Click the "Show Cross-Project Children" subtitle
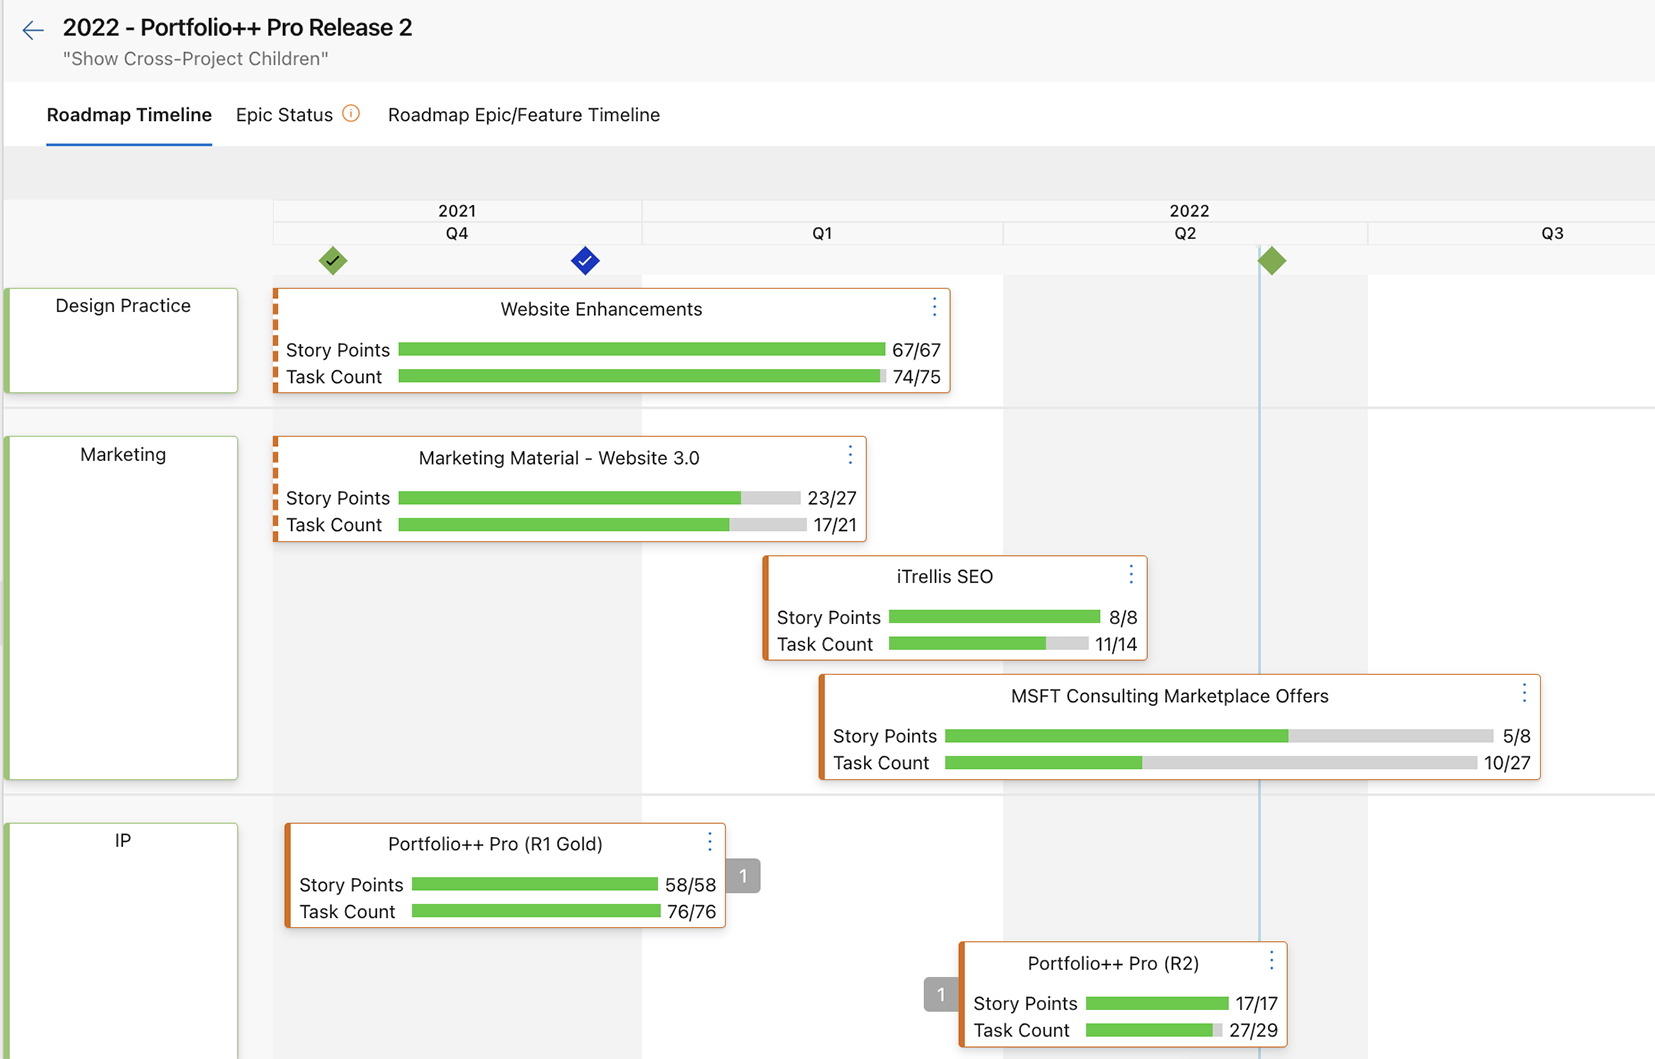This screenshot has width=1655, height=1059. 195,59
